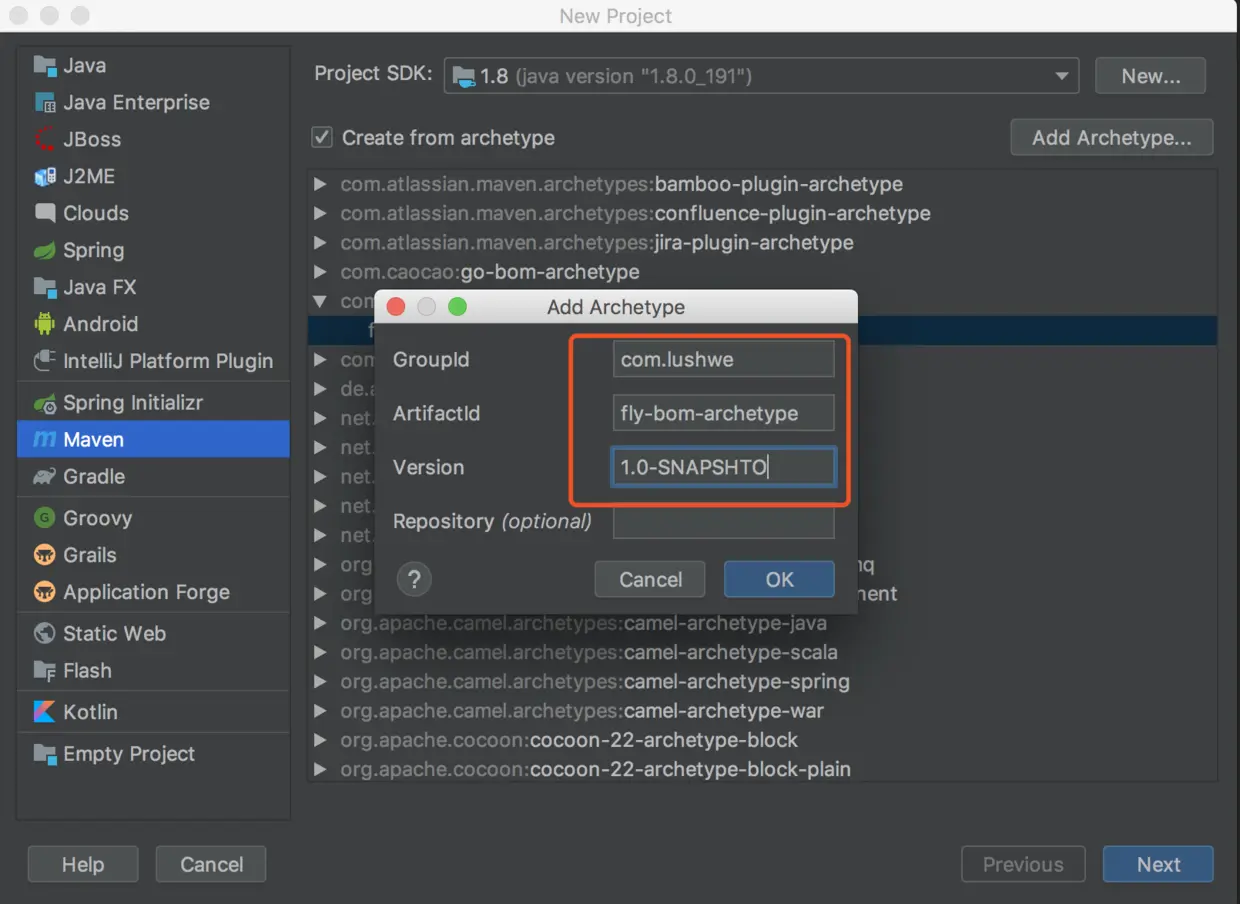Viewport: 1240px width, 904px height.
Task: Expand bamboo-plugin-archetype tree node
Action: pyautogui.click(x=320, y=184)
